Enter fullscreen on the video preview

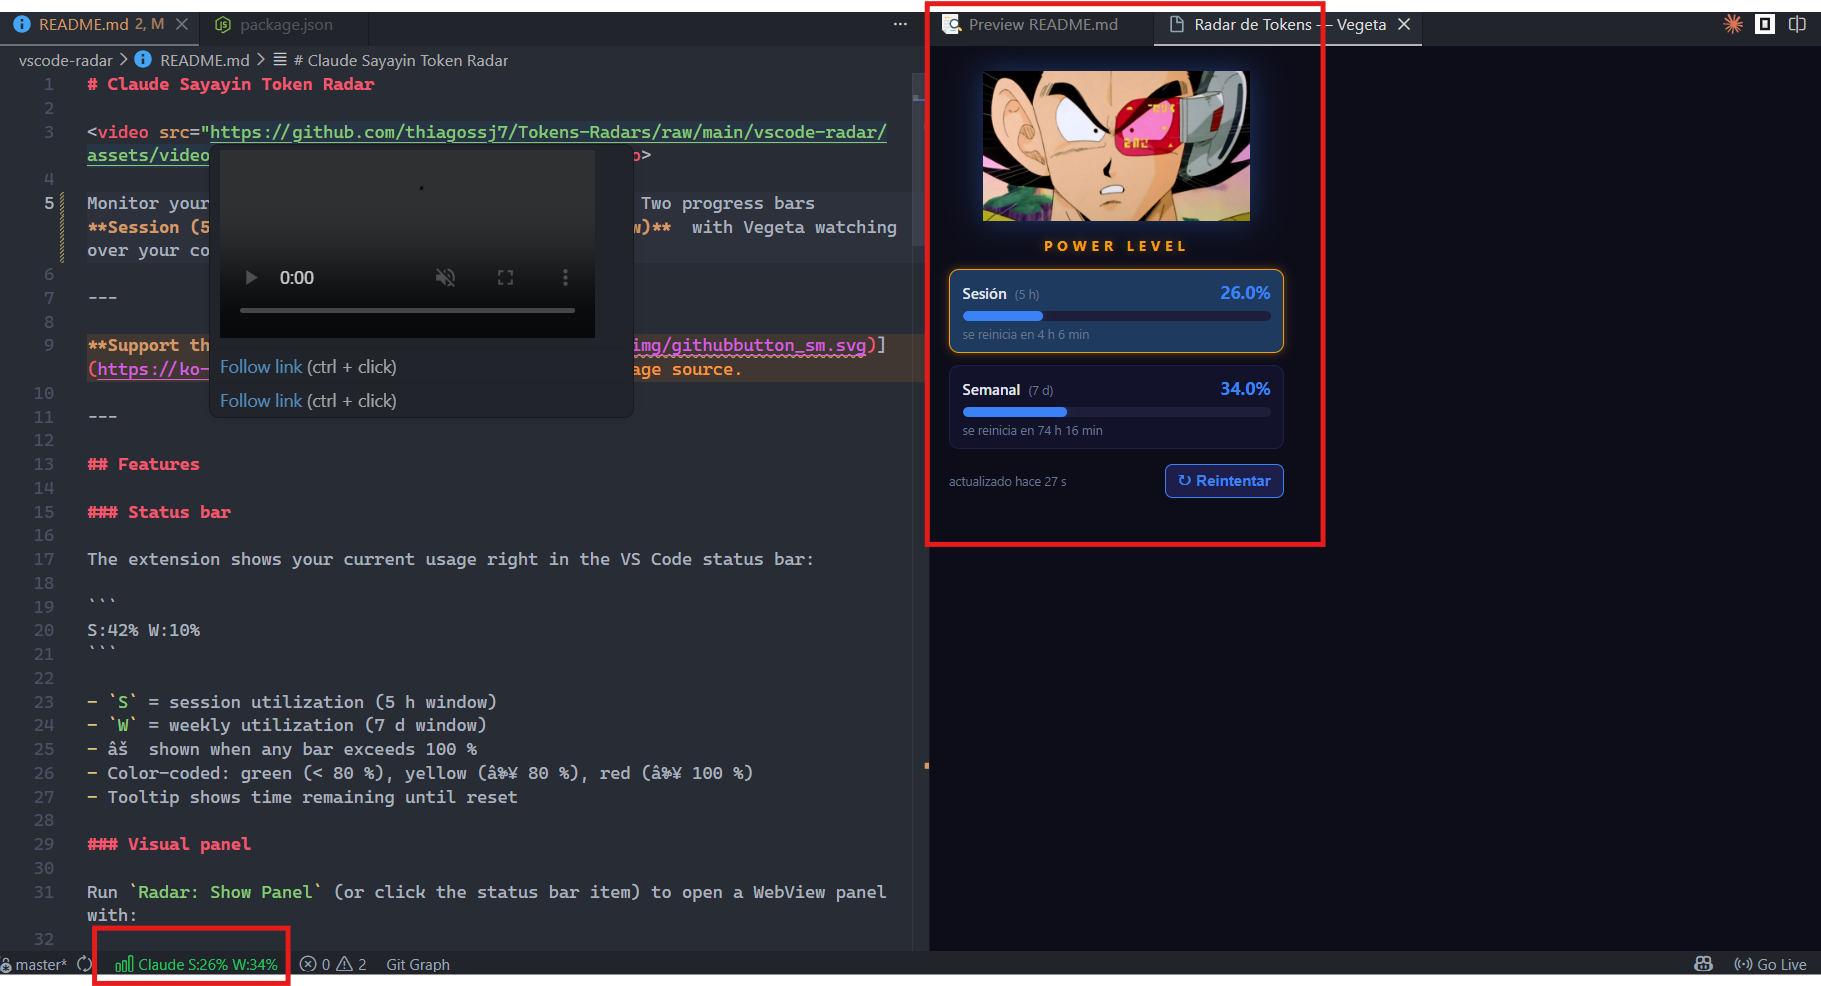click(506, 278)
